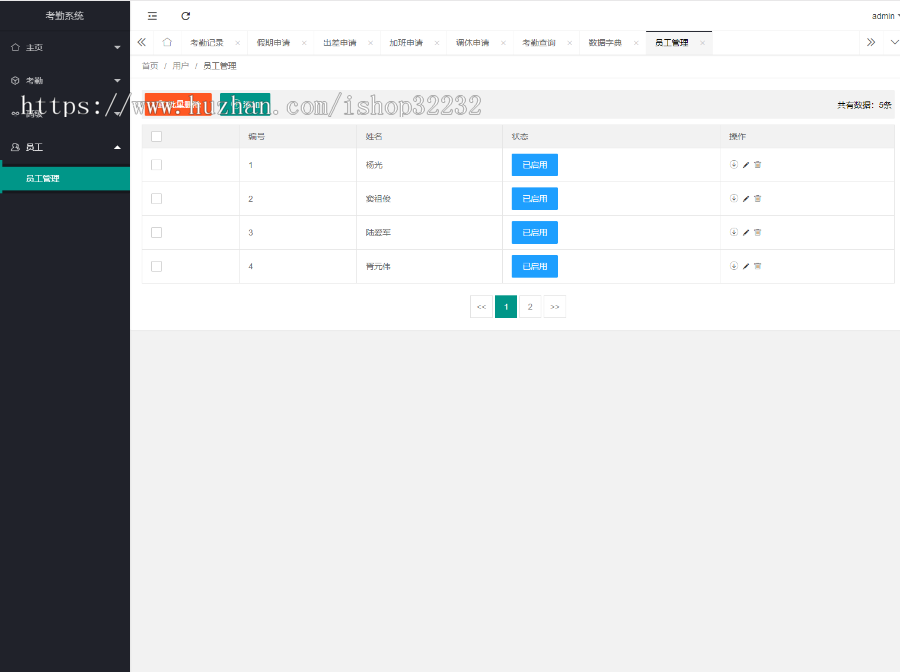The width and height of the screenshot is (900, 672).
Task: Click the pencil edit icon in row 1
Action: 746,165
